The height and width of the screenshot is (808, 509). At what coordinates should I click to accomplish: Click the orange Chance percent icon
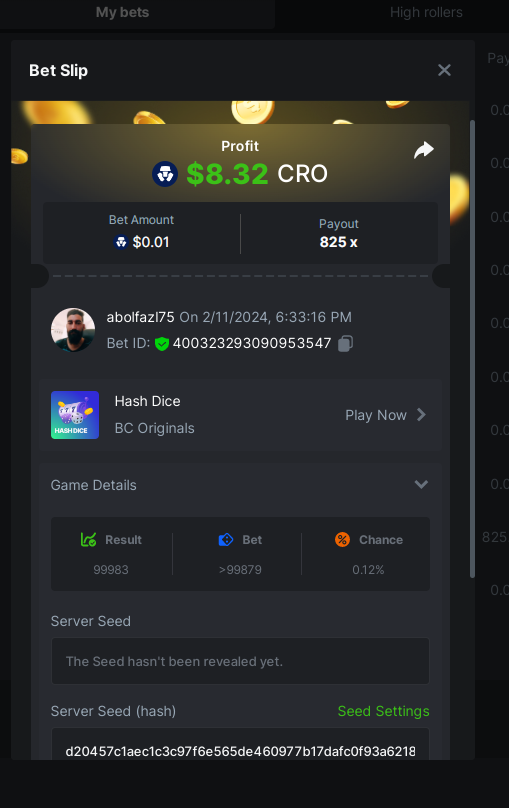(x=342, y=540)
